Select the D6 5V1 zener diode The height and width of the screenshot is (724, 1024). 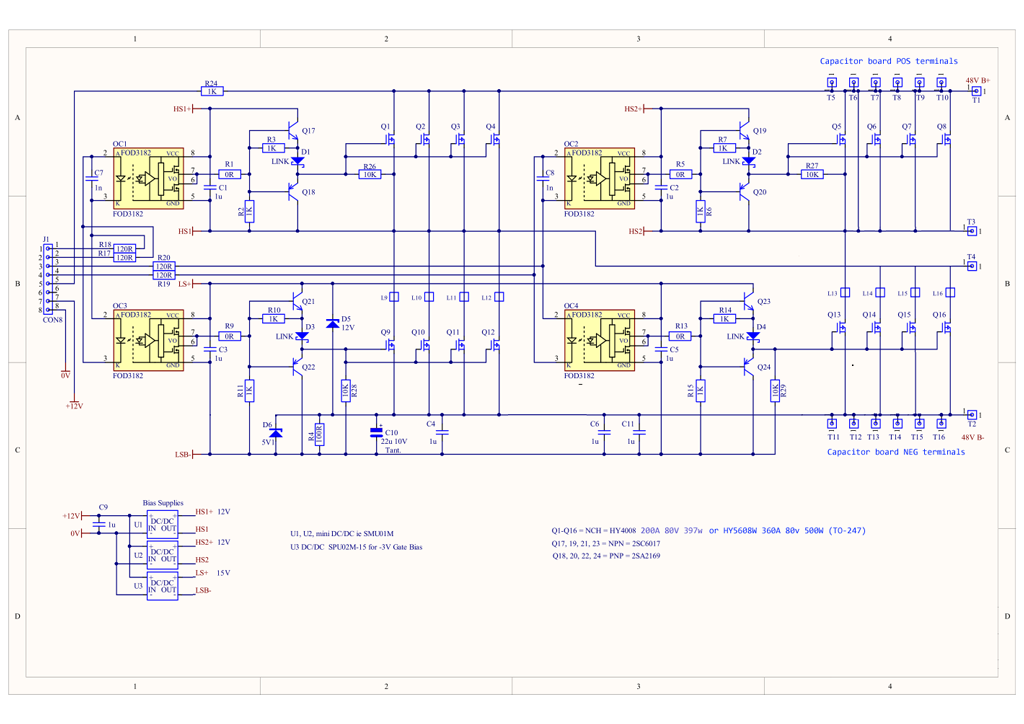pos(276,432)
